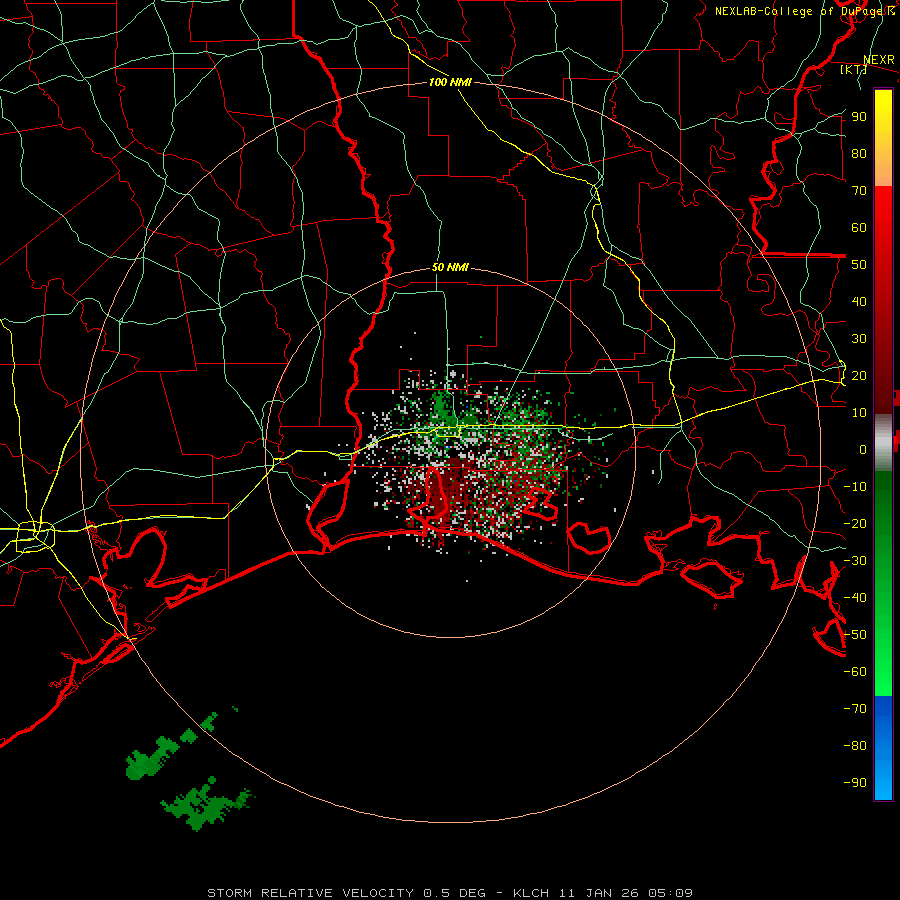Click the "11 JAN 26" date in the caption
This screenshot has width=900, height=900.
click(x=599, y=893)
